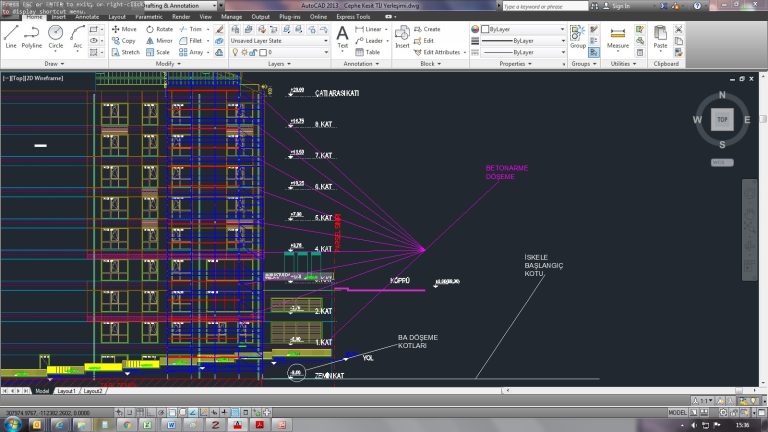Viewport: 768px width, 432px height.
Task: Select the Polyline tool
Action: (32, 35)
